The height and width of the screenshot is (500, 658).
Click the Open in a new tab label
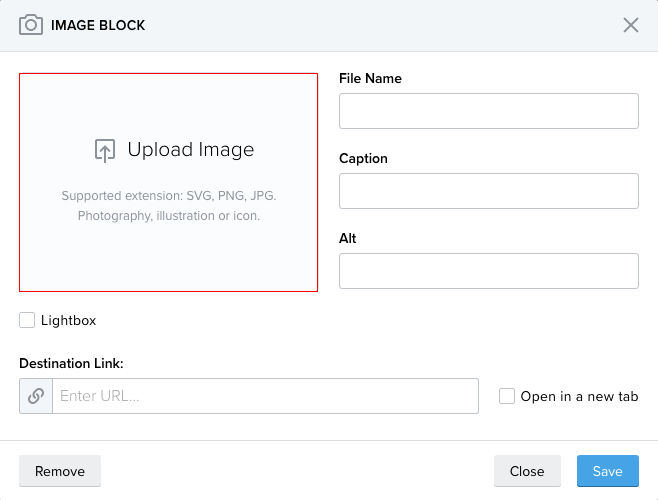579,396
